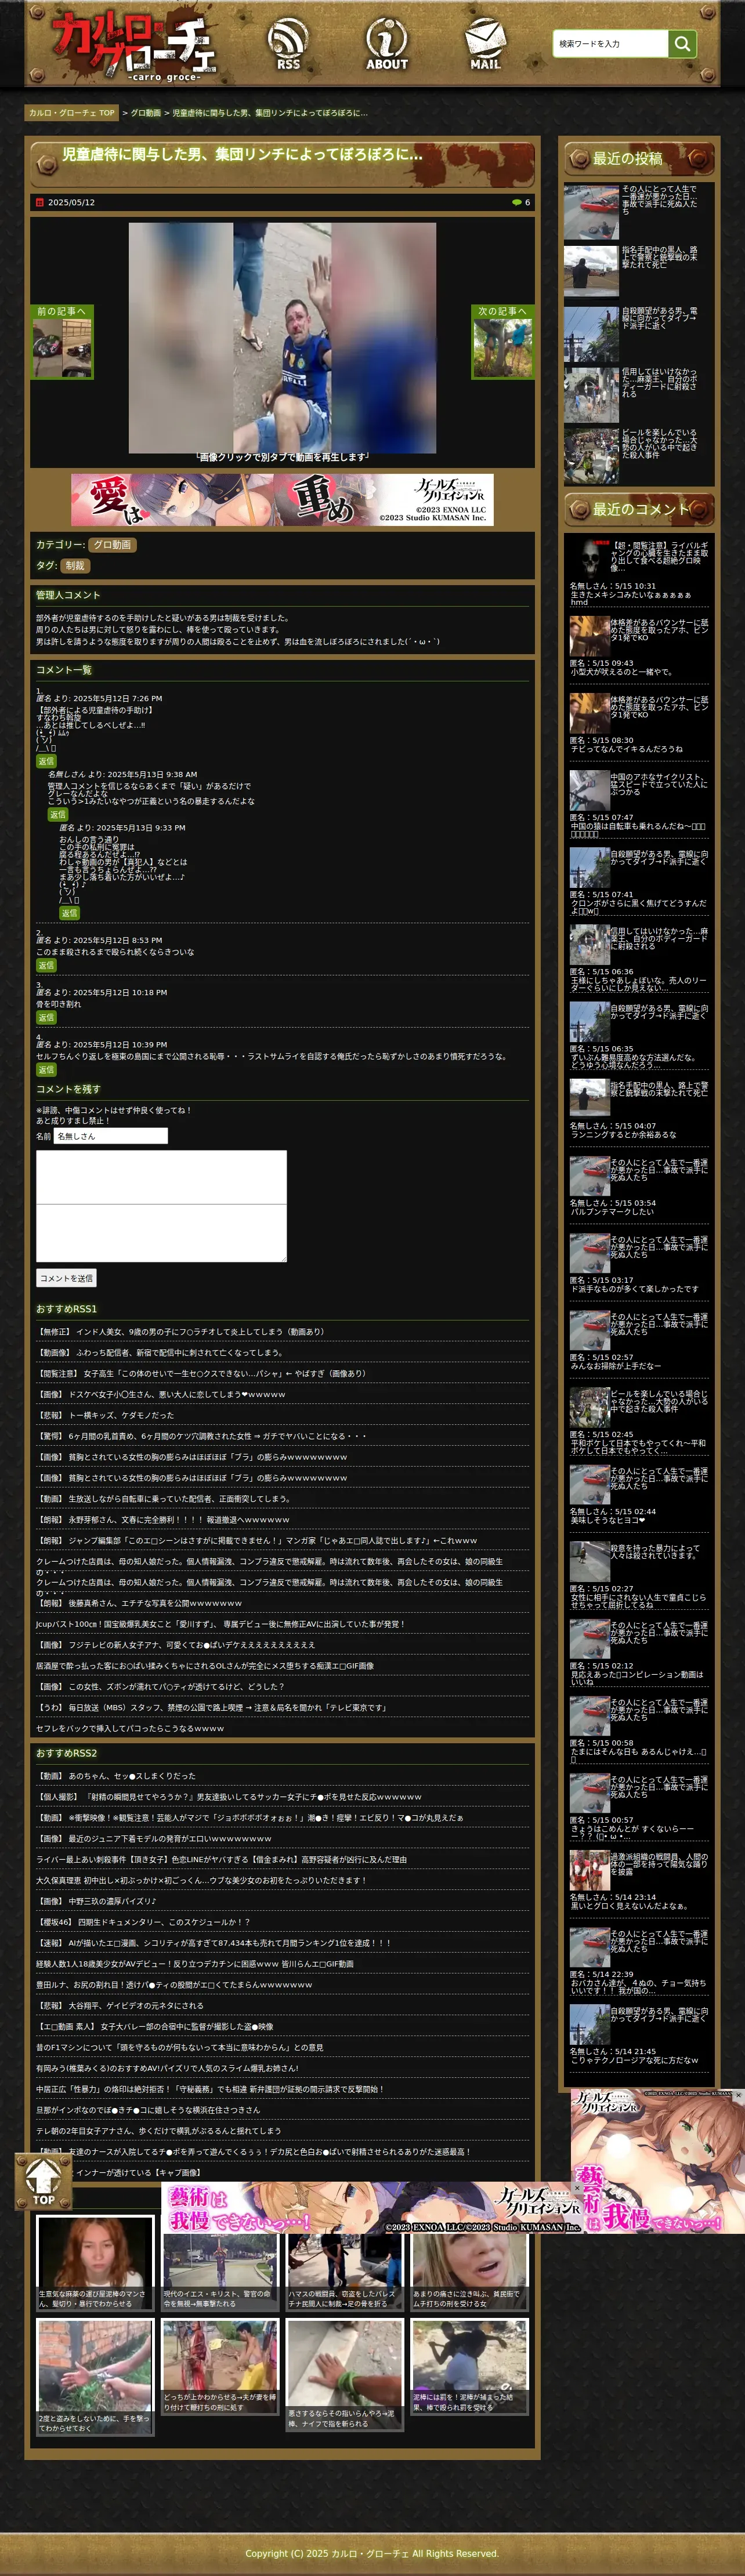Click the green search magnifier button
745x2576 pixels.
click(682, 43)
